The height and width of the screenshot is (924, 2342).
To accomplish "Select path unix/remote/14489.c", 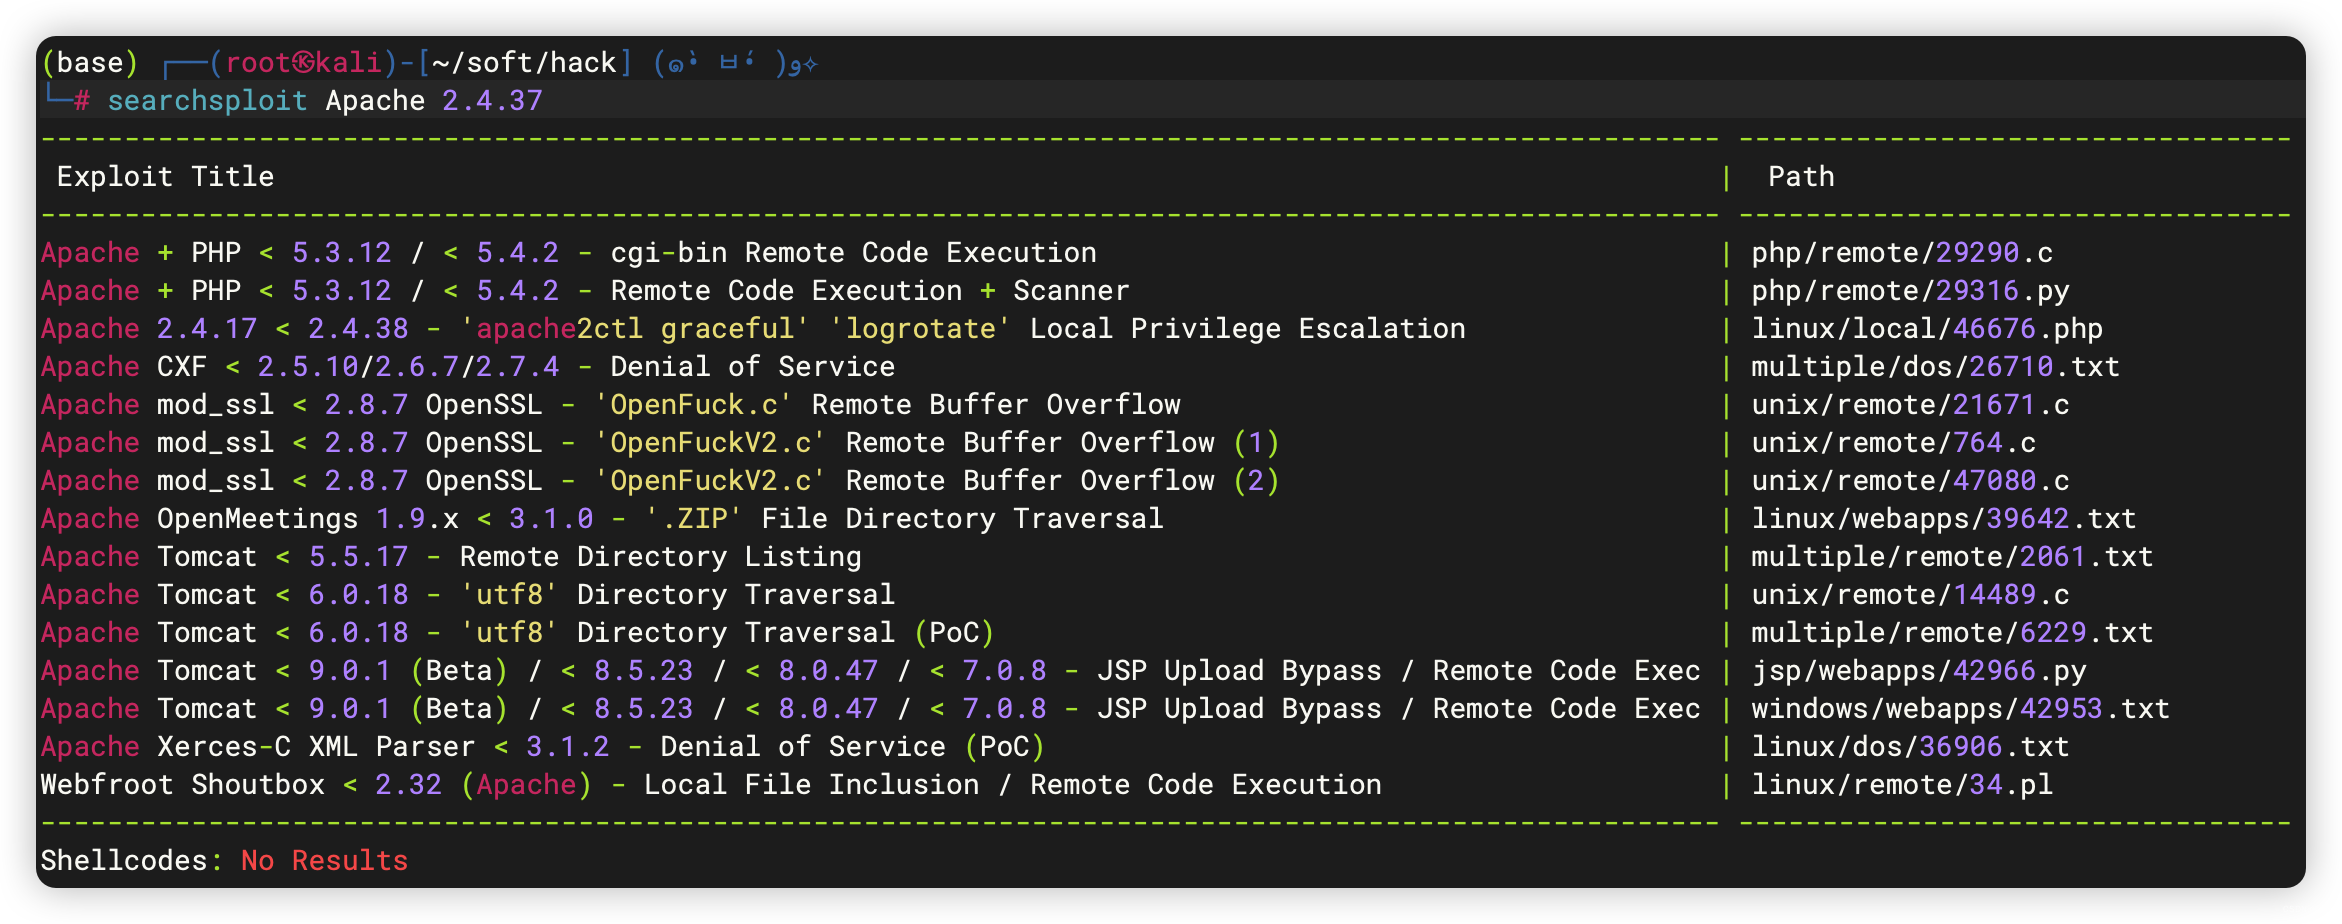I will click(x=1910, y=595).
